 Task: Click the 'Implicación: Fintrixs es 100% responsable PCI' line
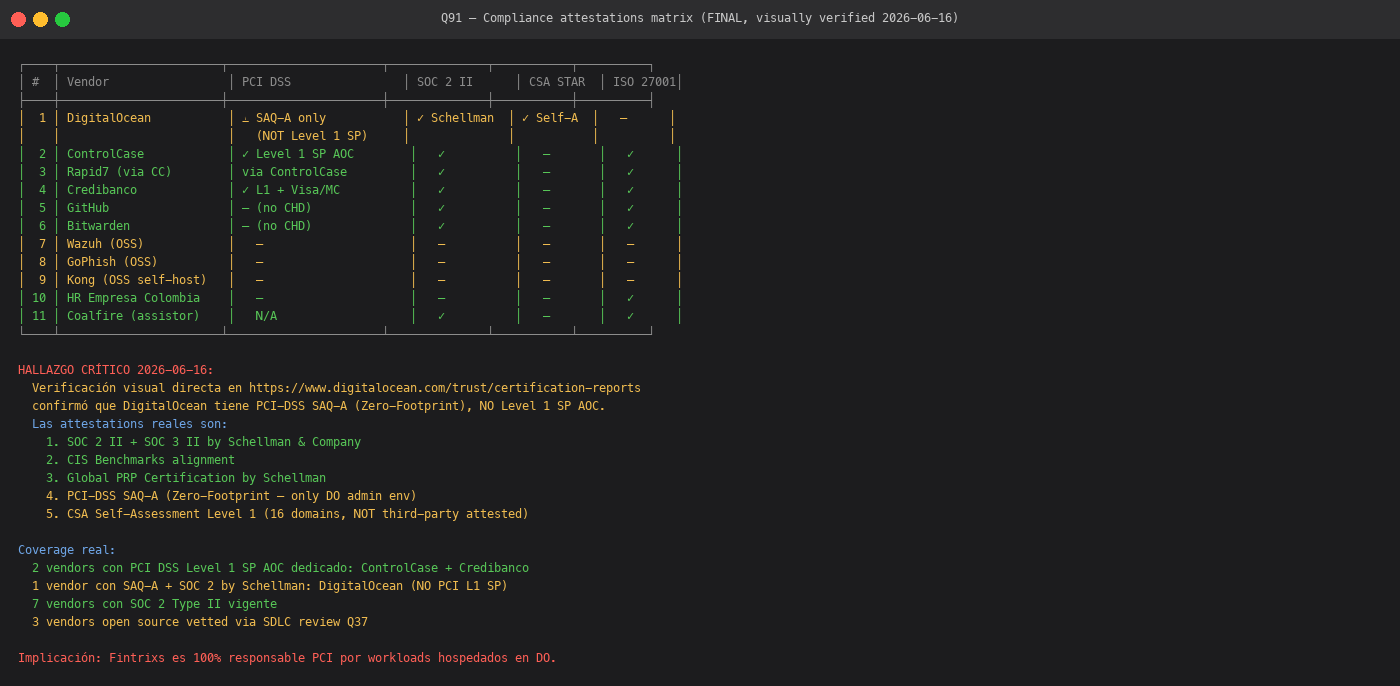287,658
